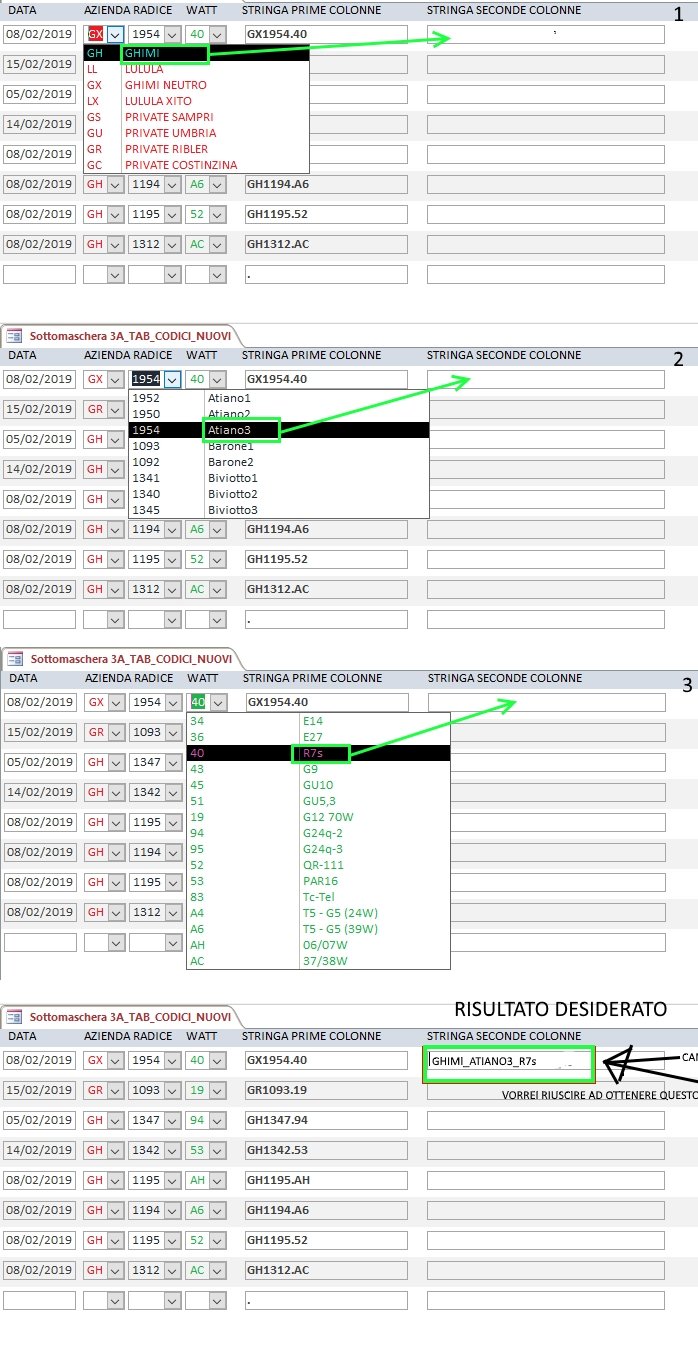Click the field containing GHIMI_ATIANO3_R7s
The height and width of the screenshot is (1355, 698).
click(x=509, y=1062)
